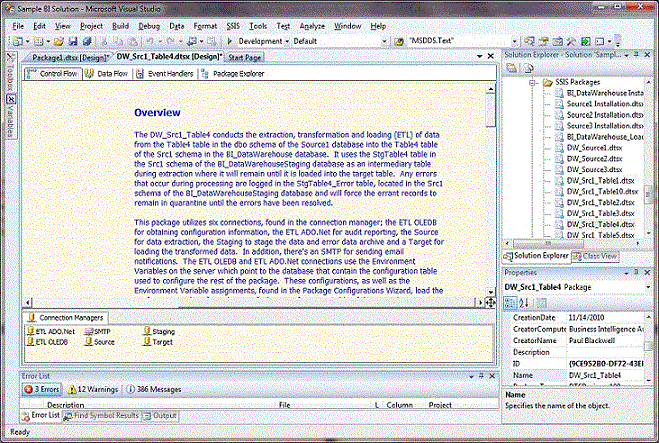This screenshot has height=443, width=659.
Task: Collapse the SSIS Packages folder
Action: point(532,82)
